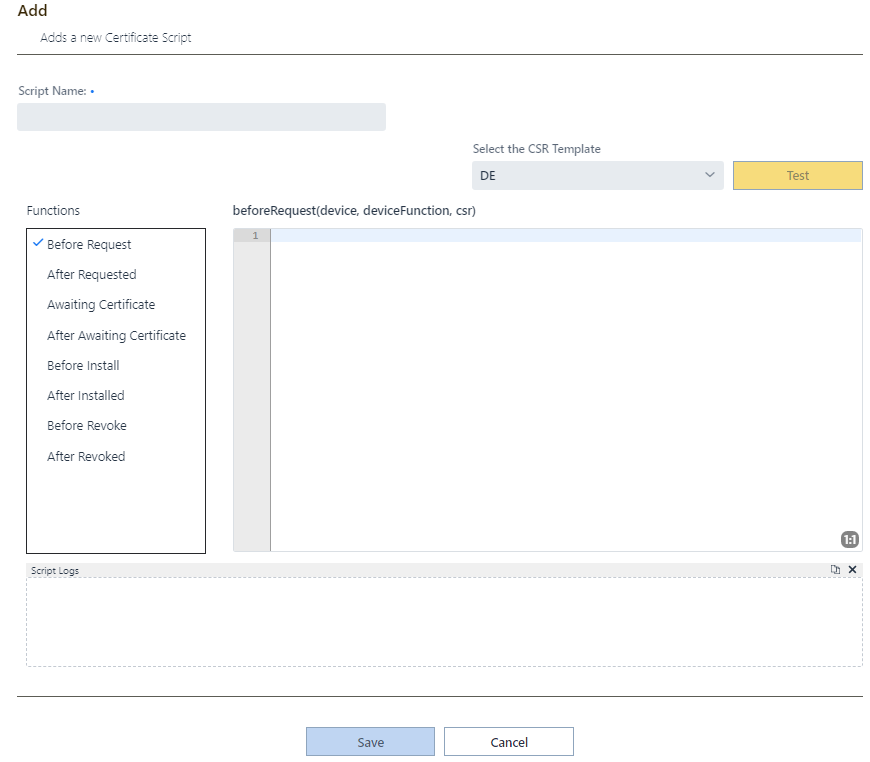870x762 pixels.
Task: Click line number 1 in the gutter
Action: click(x=255, y=236)
